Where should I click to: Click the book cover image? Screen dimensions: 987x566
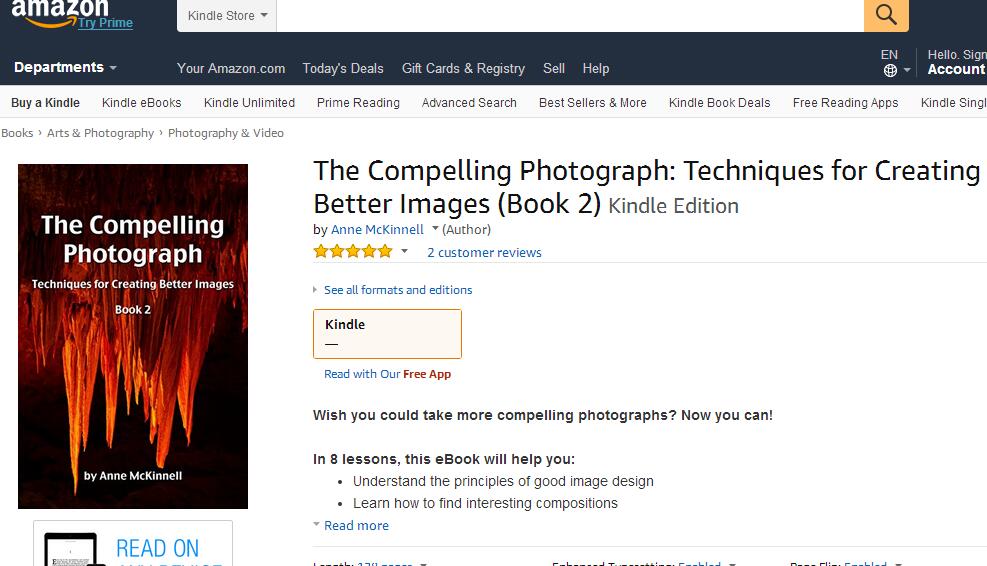(x=133, y=336)
